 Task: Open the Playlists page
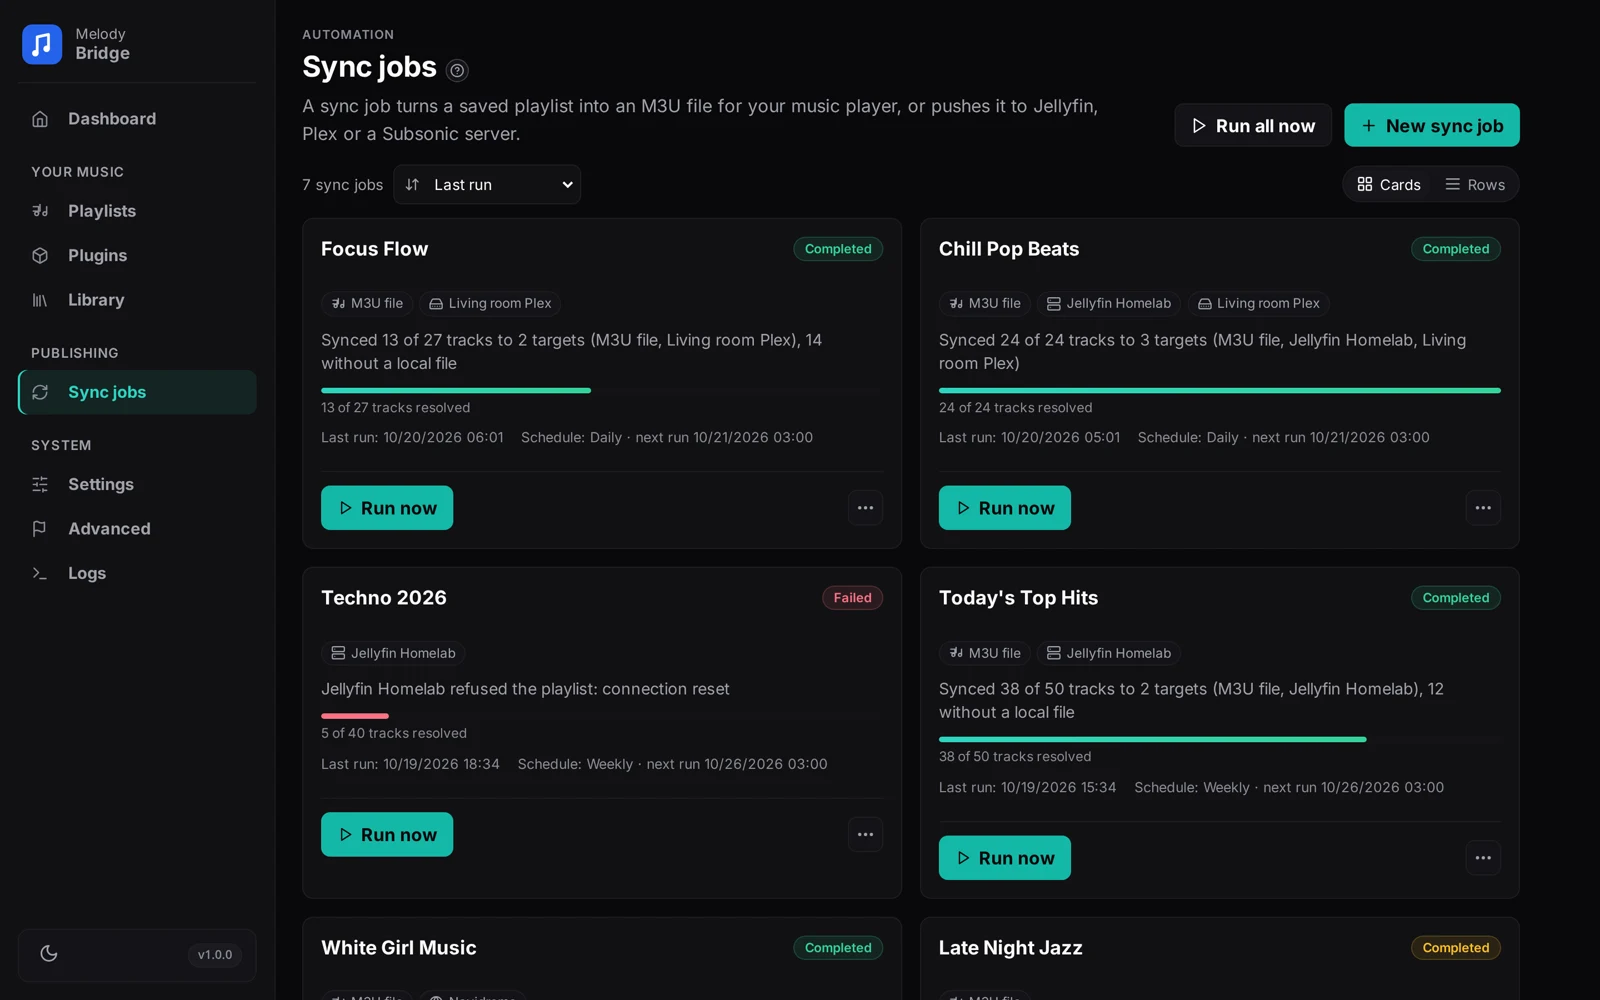tap(137, 211)
